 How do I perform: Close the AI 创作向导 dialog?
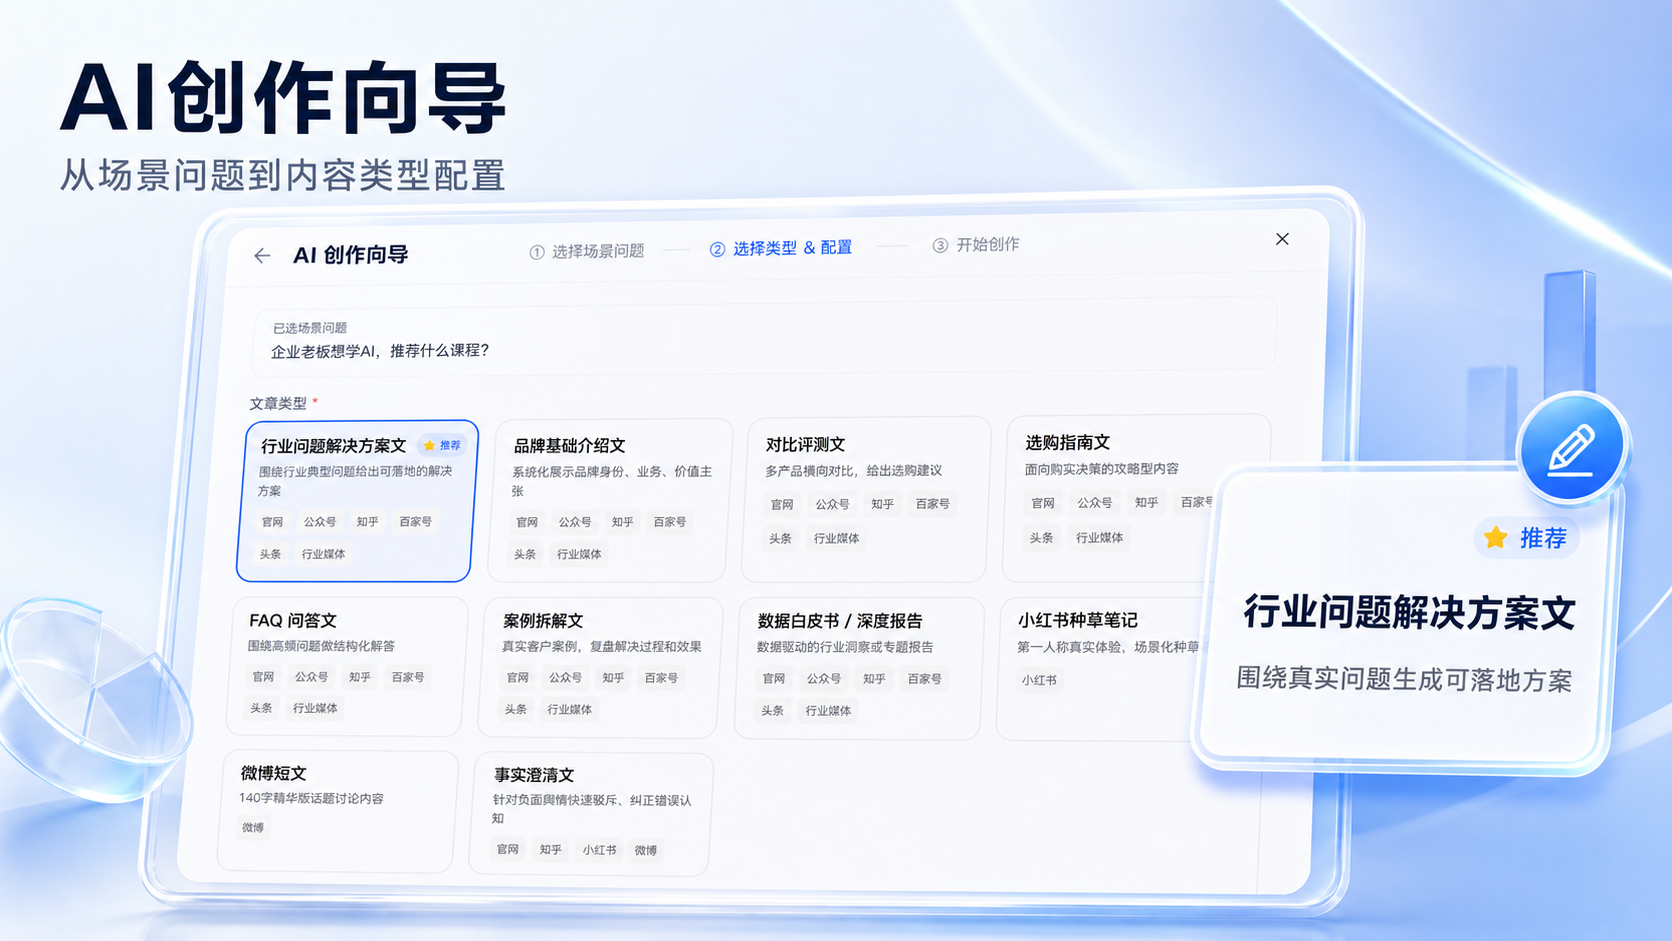coord(1282,239)
